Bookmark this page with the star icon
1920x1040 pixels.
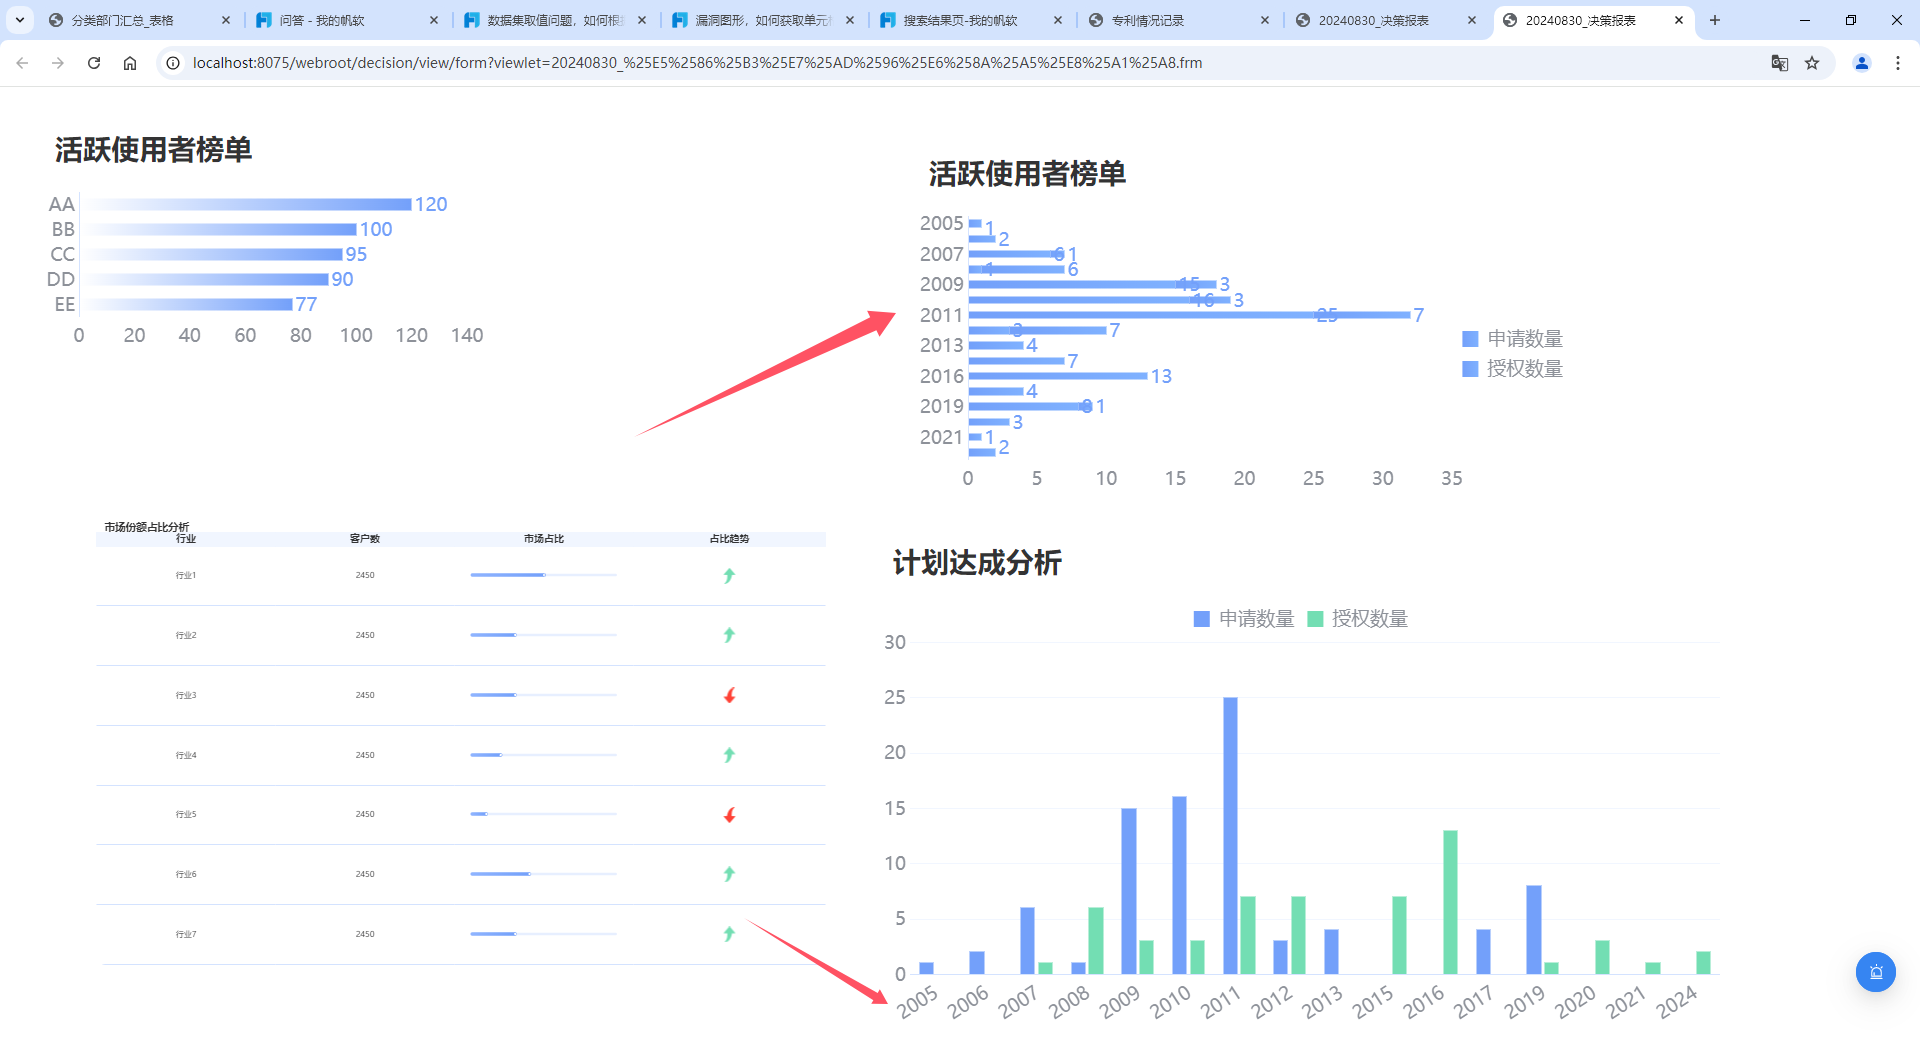tap(1812, 63)
